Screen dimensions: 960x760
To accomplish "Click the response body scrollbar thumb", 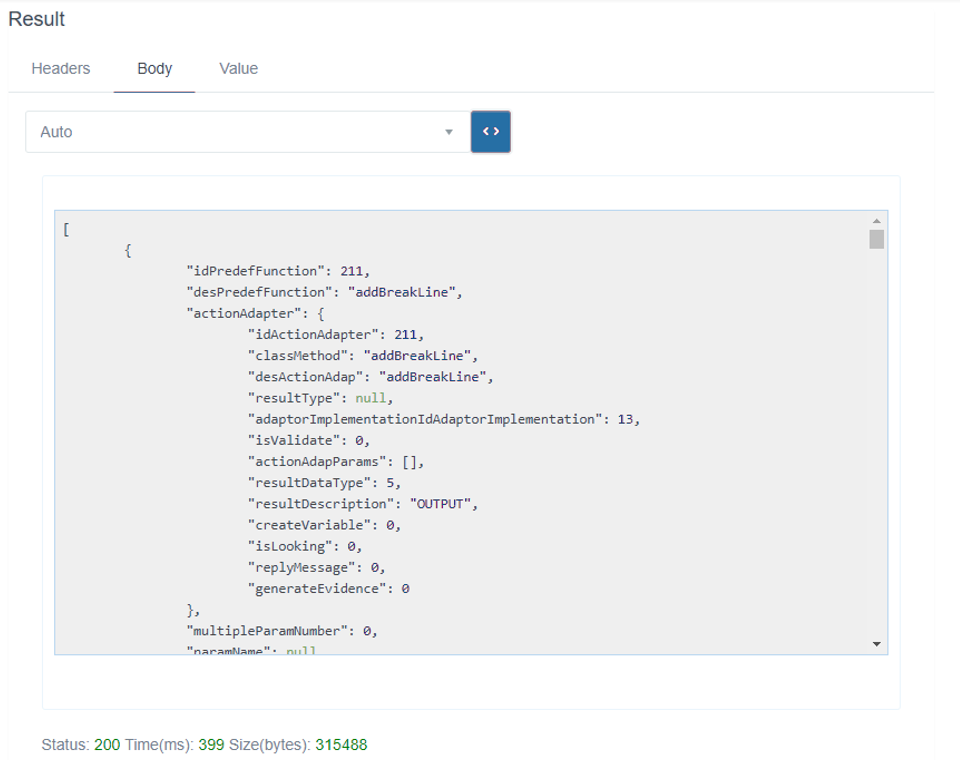I will coord(877,239).
